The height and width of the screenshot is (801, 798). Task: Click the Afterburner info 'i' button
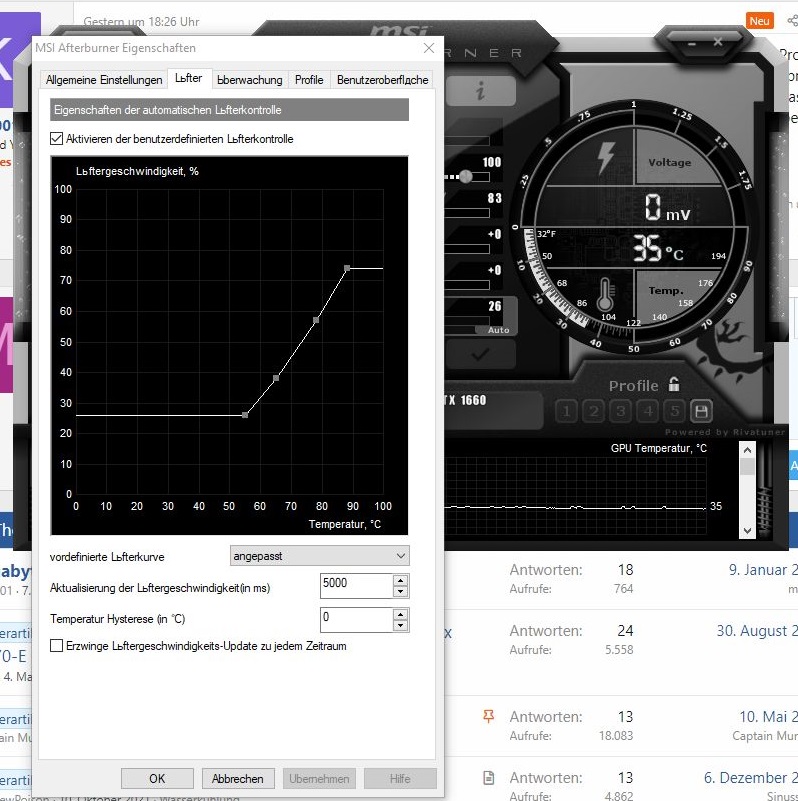pyautogui.click(x=480, y=91)
